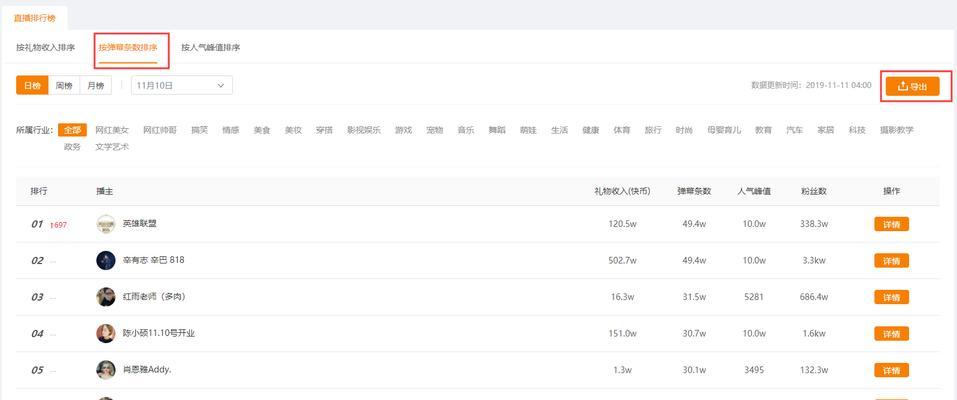Select the 按人气峰值排序 tab

pos(211,47)
